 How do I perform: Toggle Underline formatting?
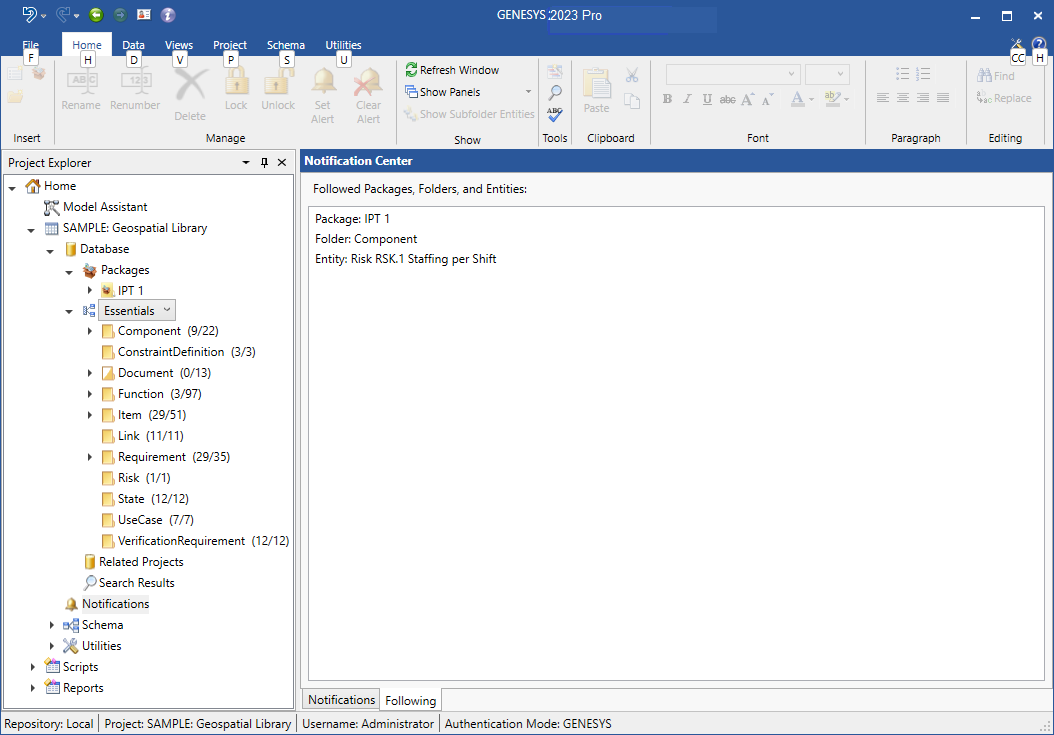click(707, 99)
